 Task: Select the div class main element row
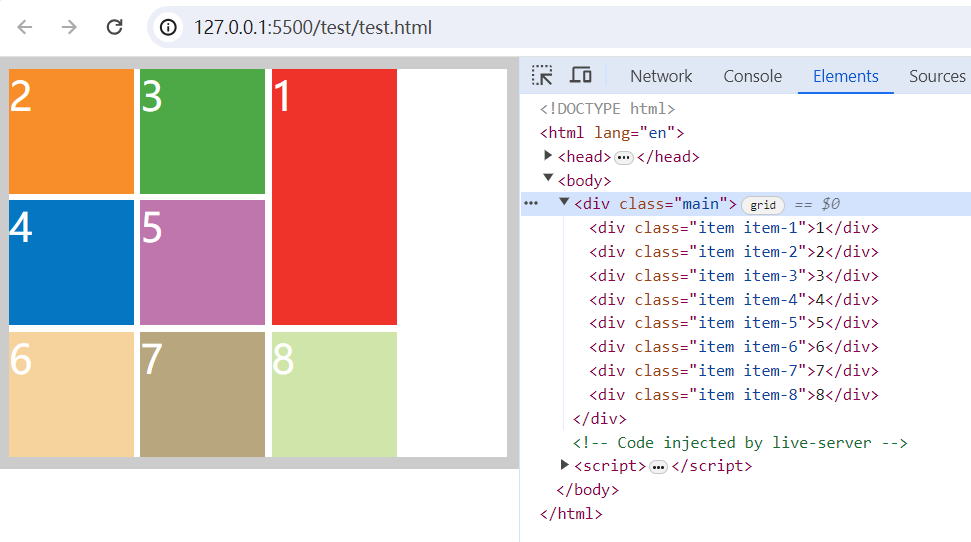(x=746, y=204)
